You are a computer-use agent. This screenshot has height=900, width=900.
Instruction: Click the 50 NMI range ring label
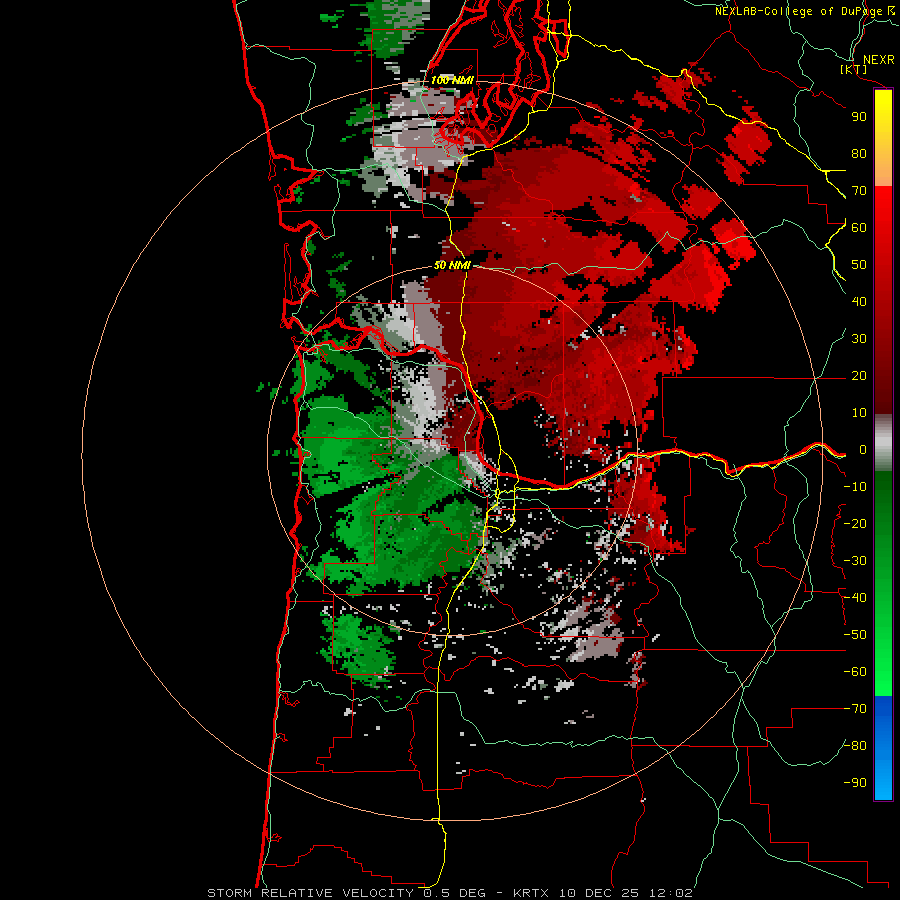[x=452, y=265]
